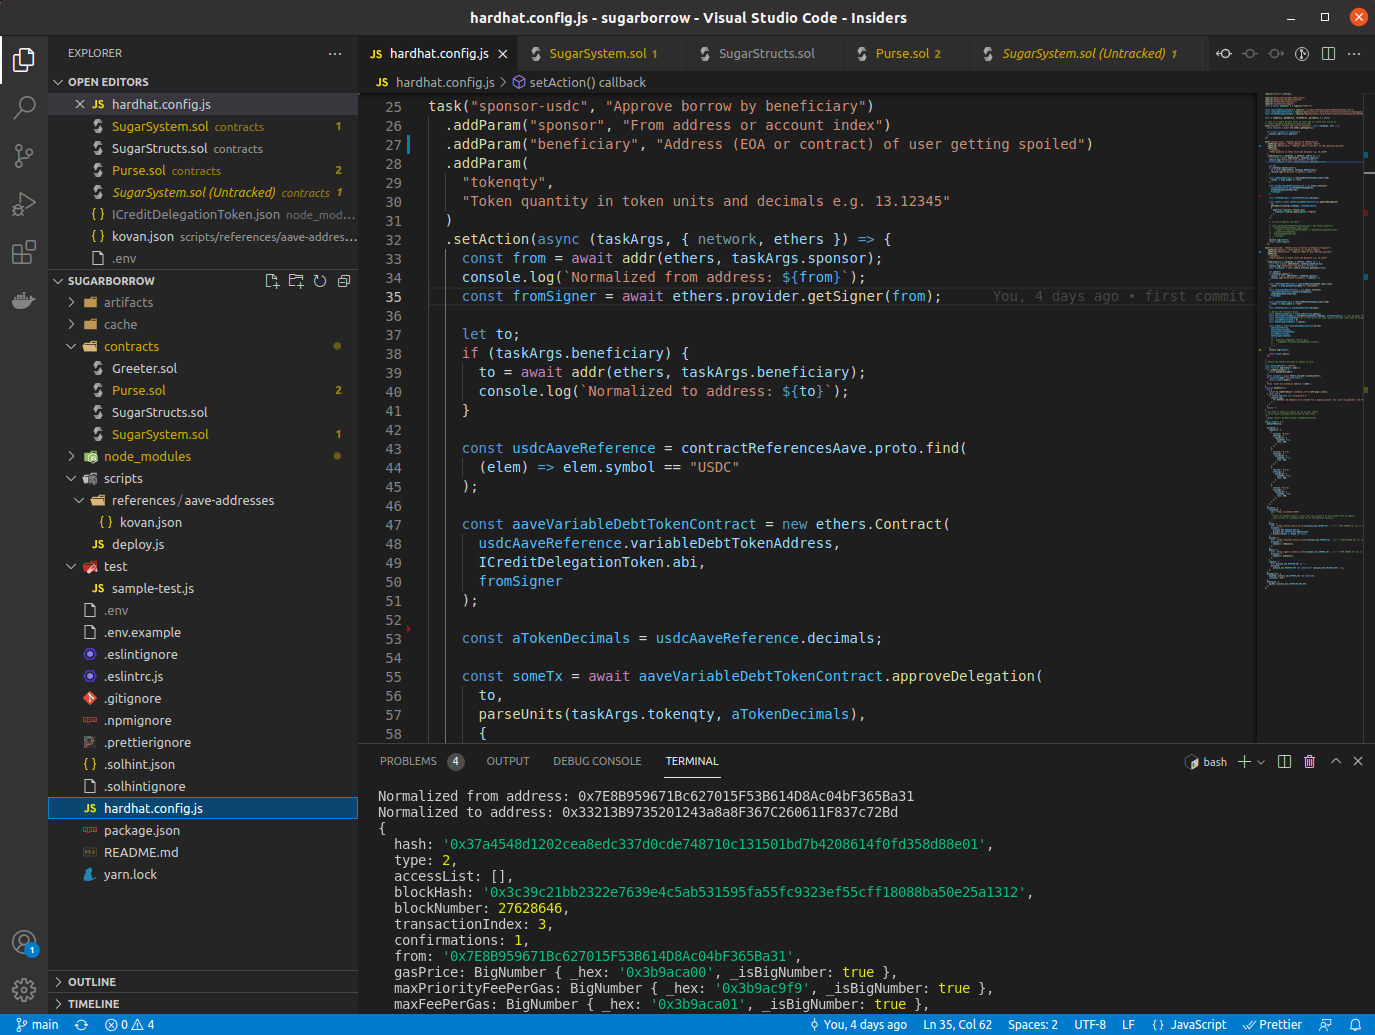
Task: Open Explorer views and more actions menu
Action: [x=334, y=53]
